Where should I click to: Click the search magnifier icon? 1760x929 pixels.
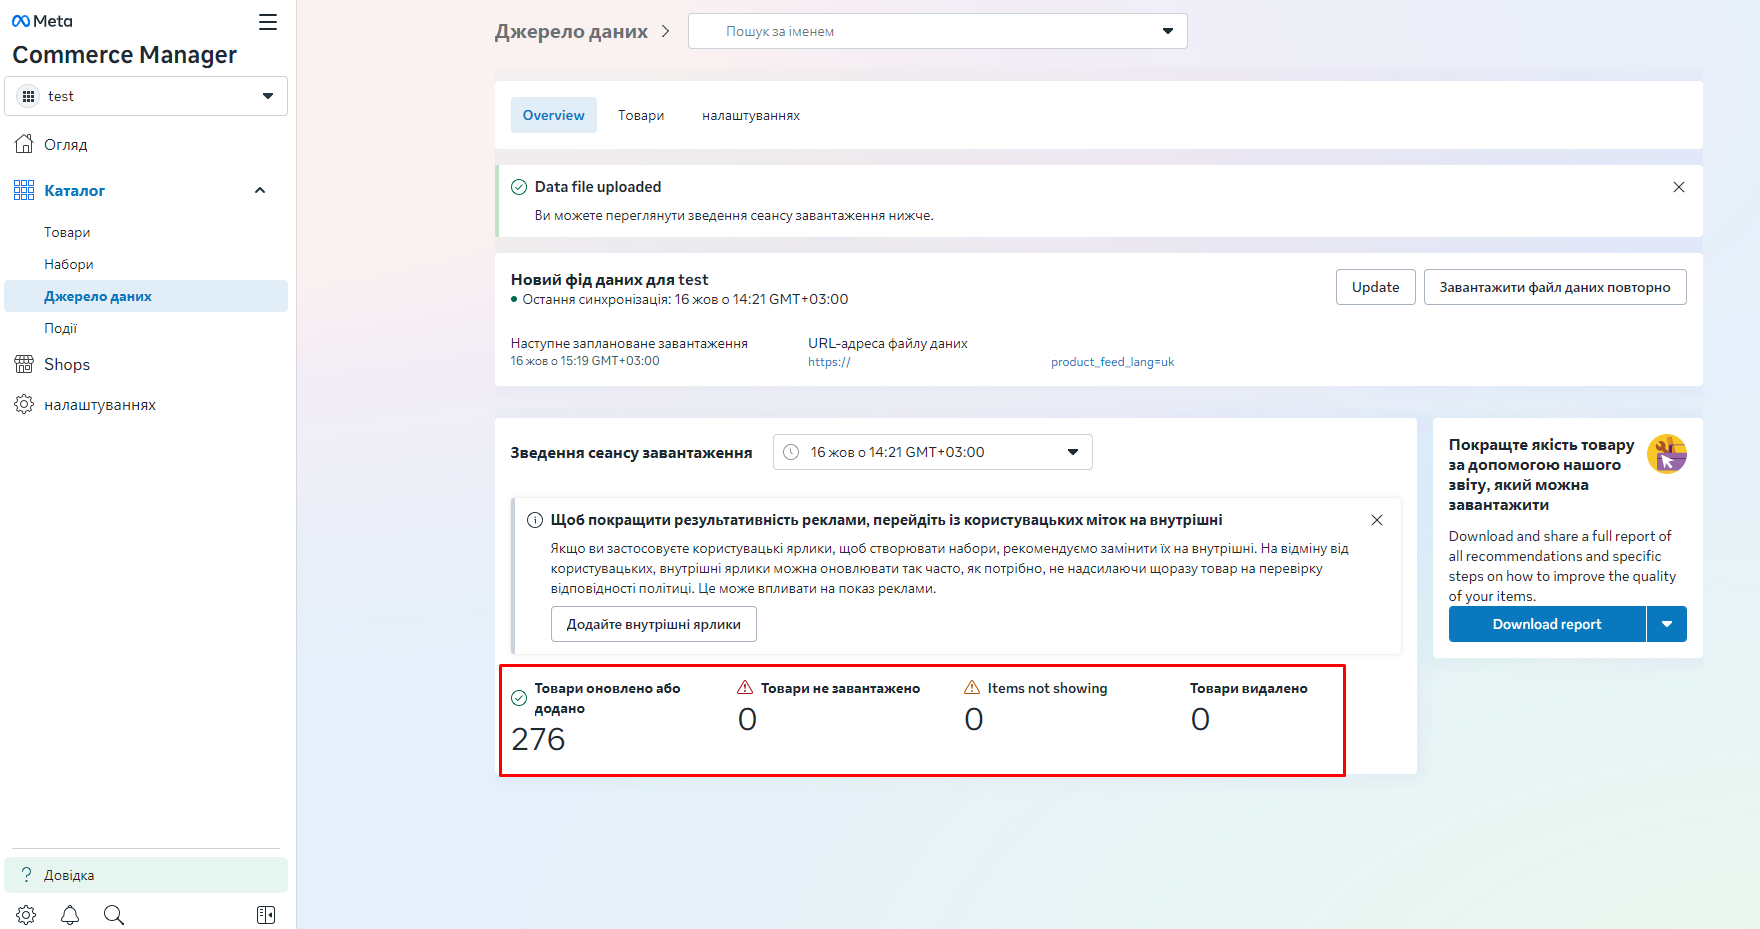click(x=114, y=915)
